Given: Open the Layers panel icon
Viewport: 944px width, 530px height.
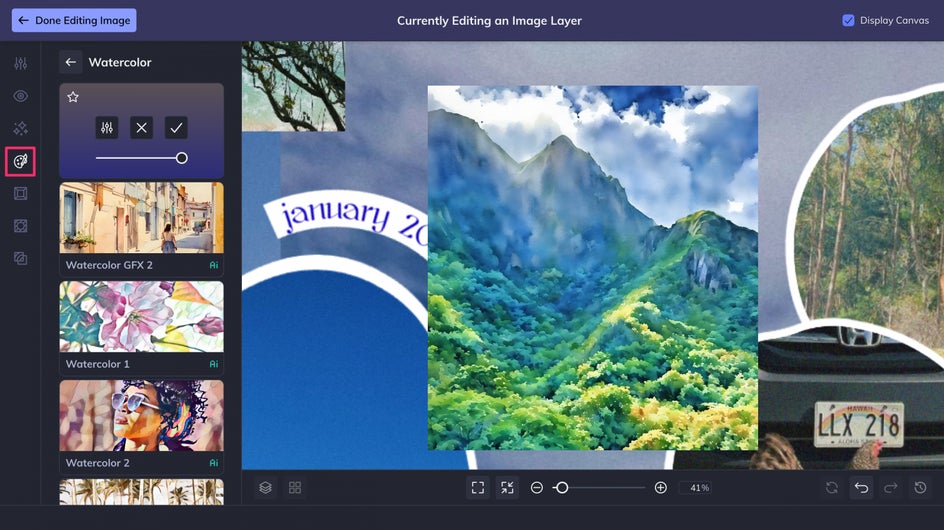Looking at the screenshot, I should point(266,488).
